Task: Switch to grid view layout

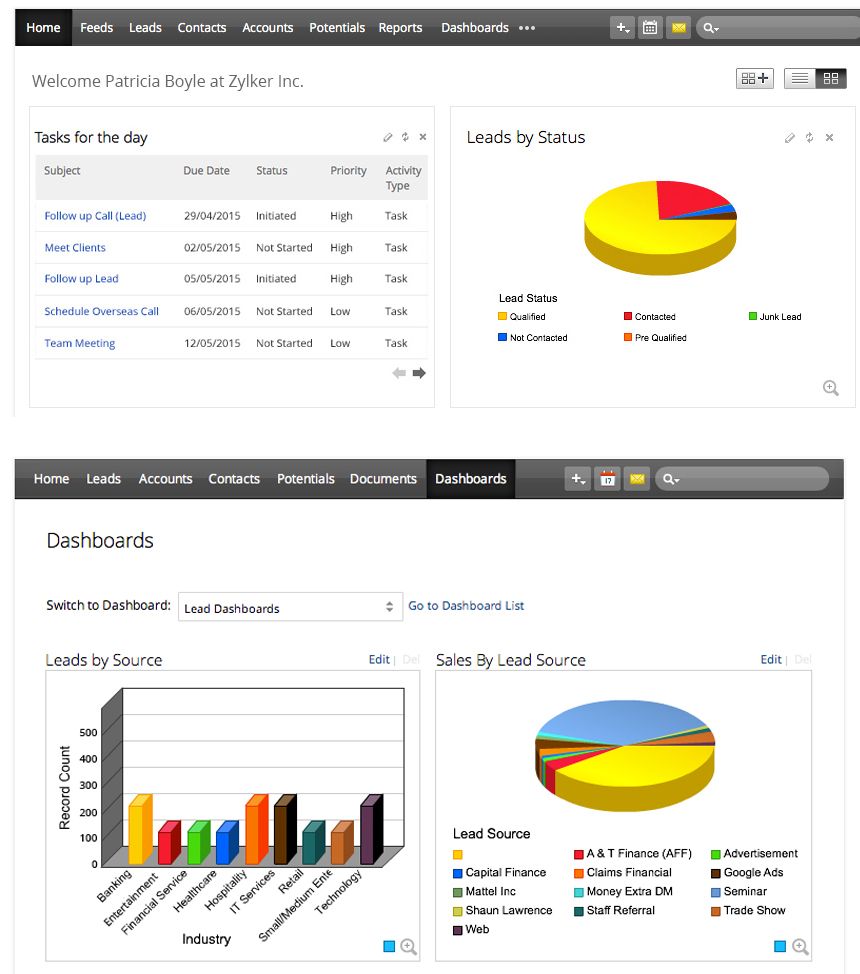Action: click(833, 77)
